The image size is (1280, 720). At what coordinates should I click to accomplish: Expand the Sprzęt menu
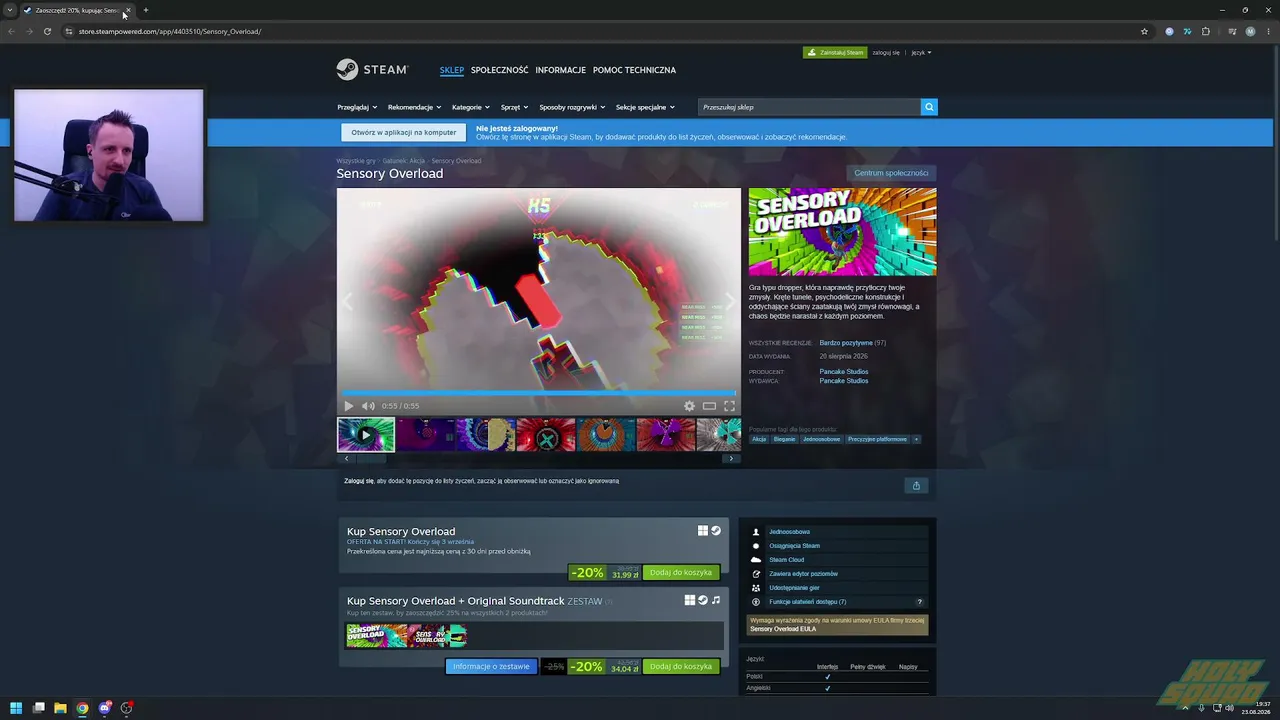coord(515,107)
